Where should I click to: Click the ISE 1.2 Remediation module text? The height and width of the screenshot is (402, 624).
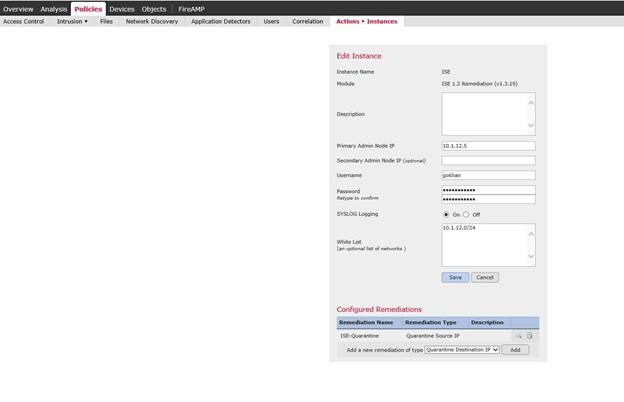(480, 84)
